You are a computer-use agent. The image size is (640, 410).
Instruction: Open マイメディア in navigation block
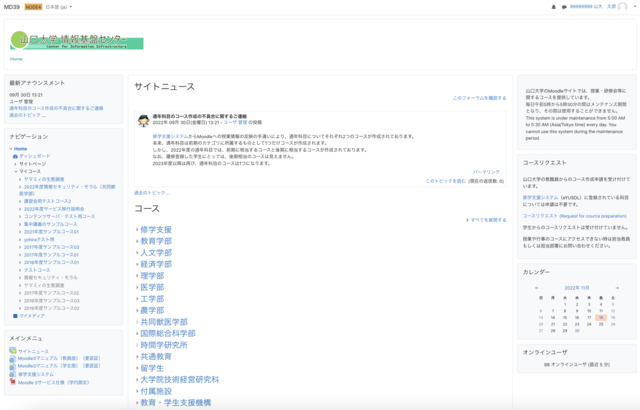coord(32,316)
